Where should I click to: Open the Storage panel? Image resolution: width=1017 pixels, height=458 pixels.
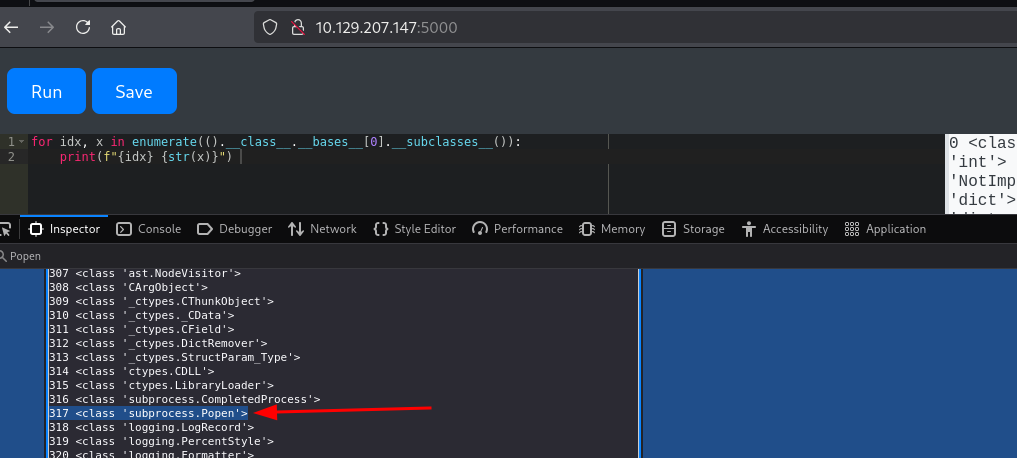coord(693,229)
